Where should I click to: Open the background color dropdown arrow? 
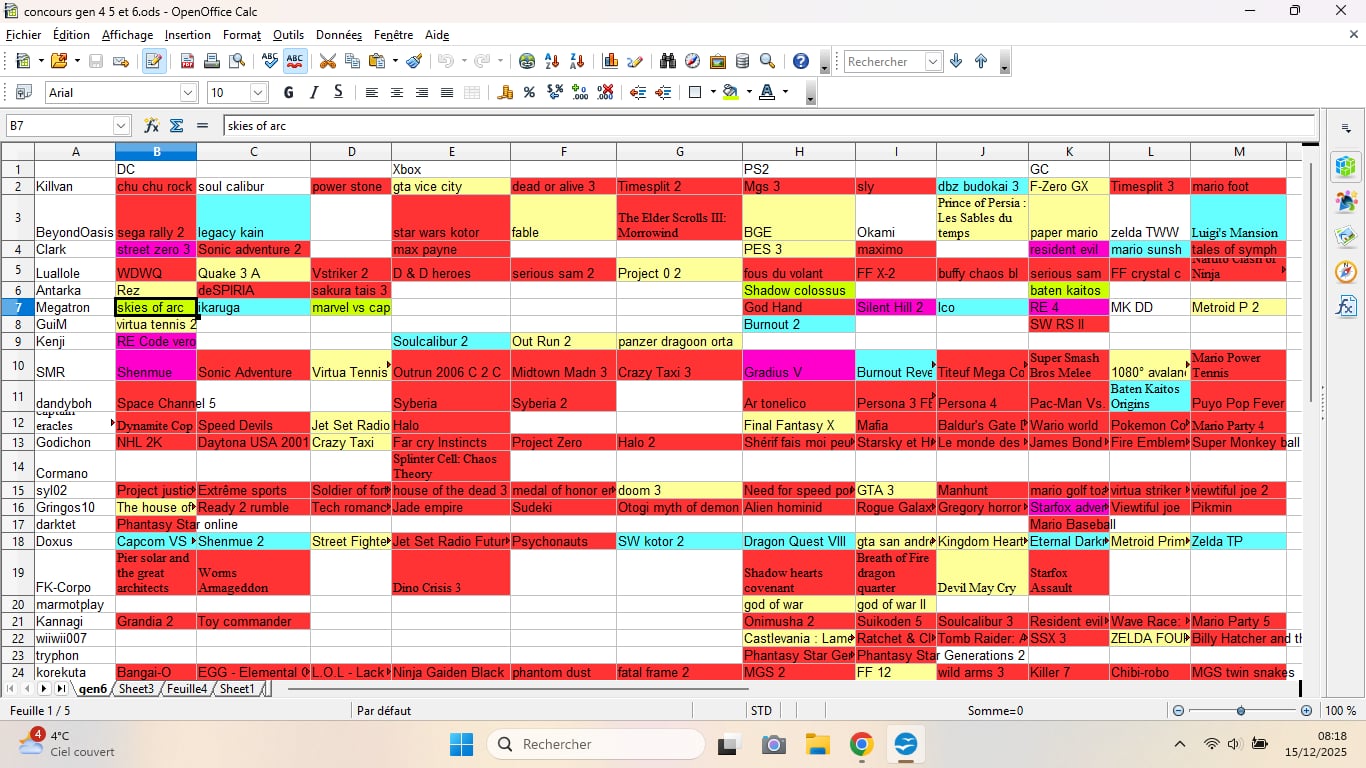point(748,92)
